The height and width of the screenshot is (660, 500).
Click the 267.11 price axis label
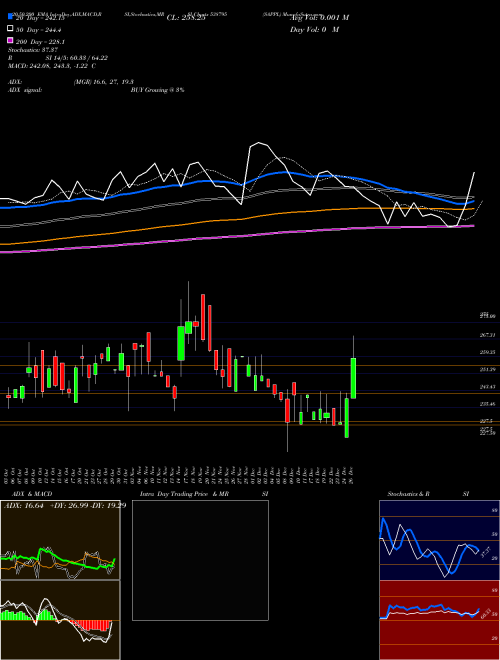(487, 335)
